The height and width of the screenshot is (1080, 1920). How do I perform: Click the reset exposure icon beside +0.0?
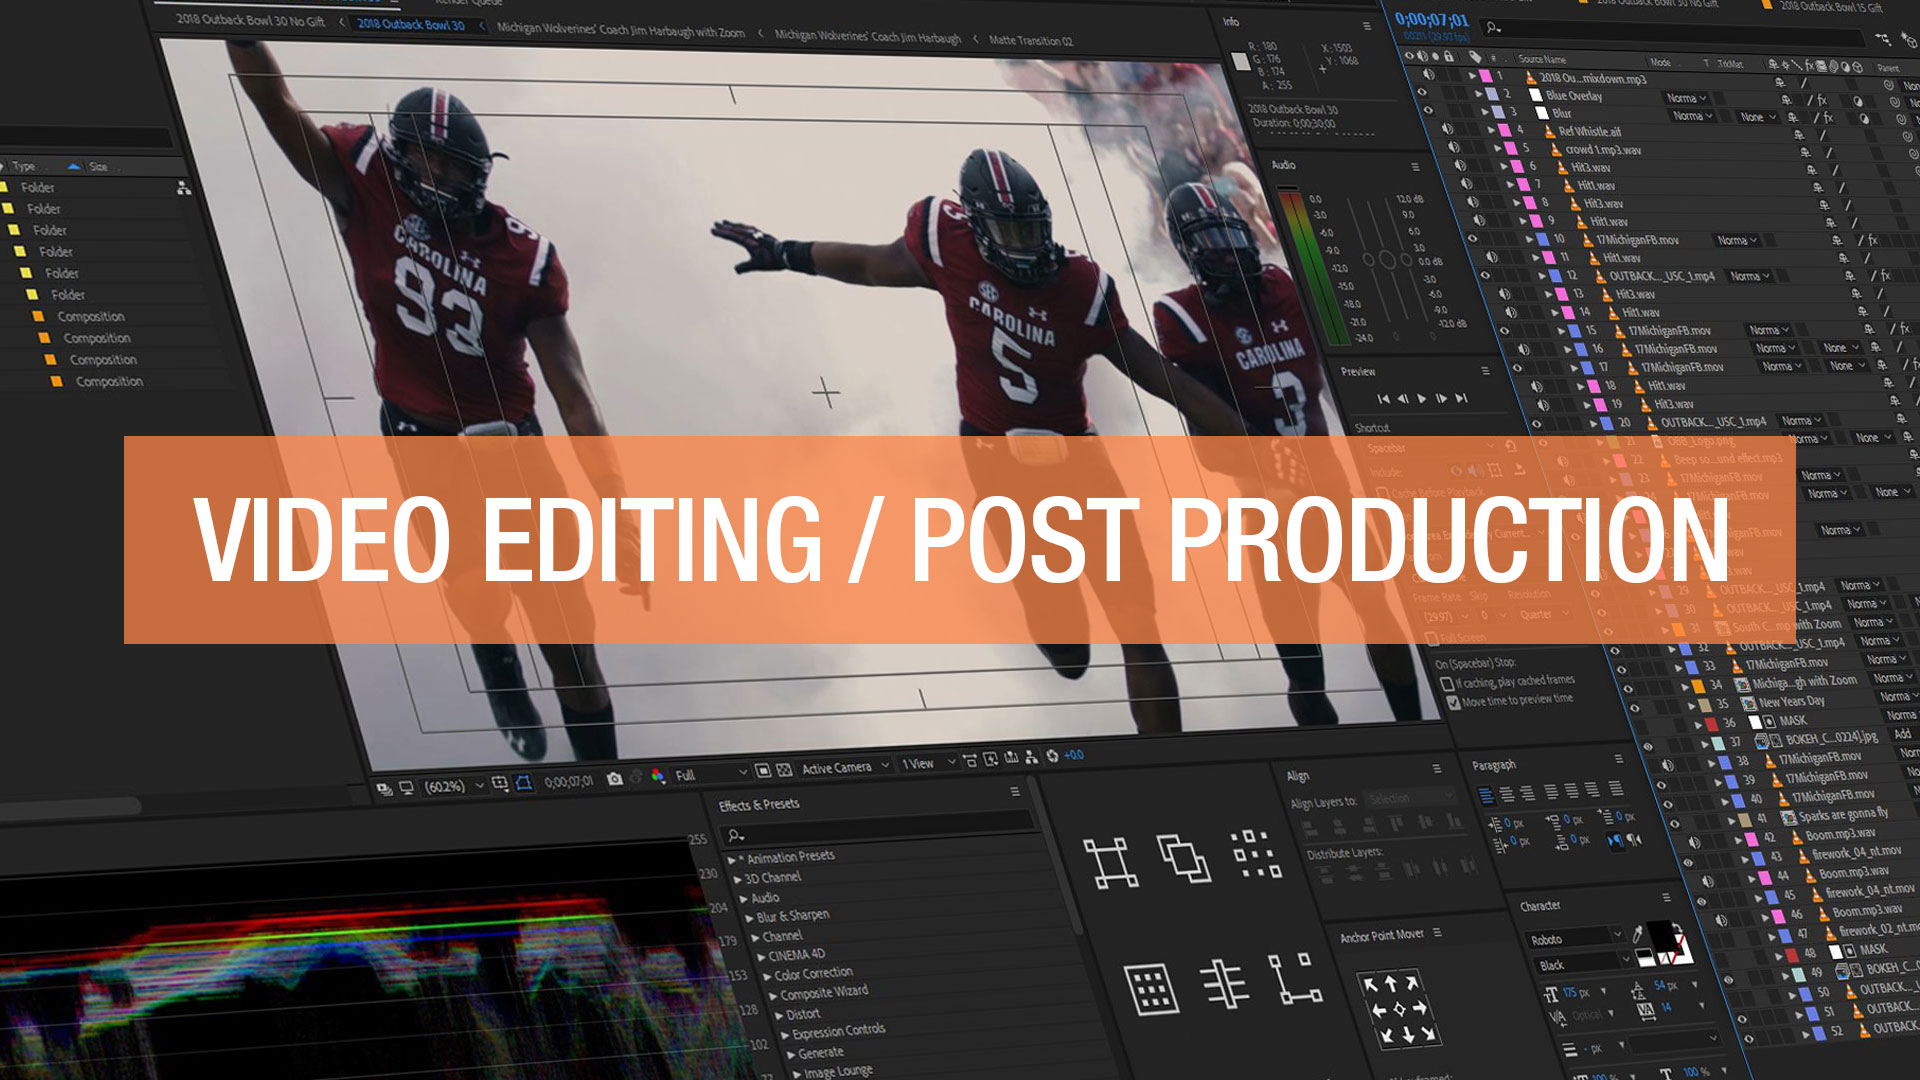(1052, 756)
